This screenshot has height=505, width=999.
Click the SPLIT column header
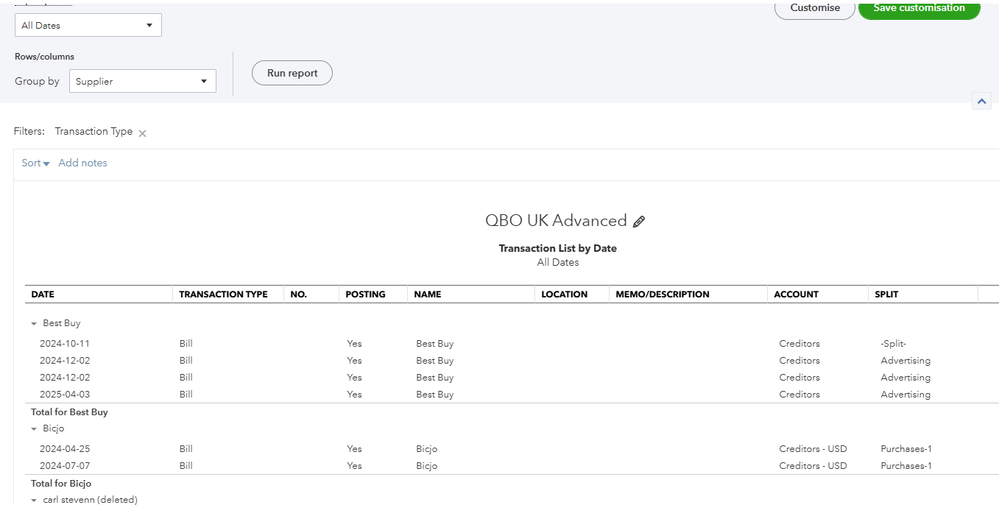click(x=885, y=295)
